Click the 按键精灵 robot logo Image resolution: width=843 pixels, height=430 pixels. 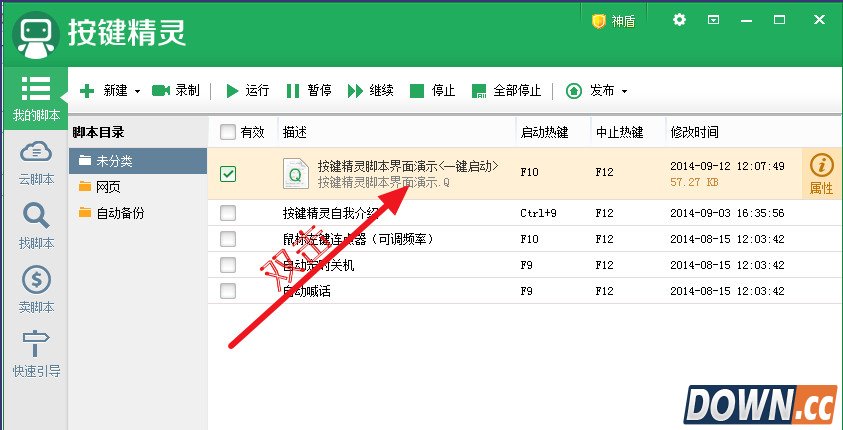[36, 34]
